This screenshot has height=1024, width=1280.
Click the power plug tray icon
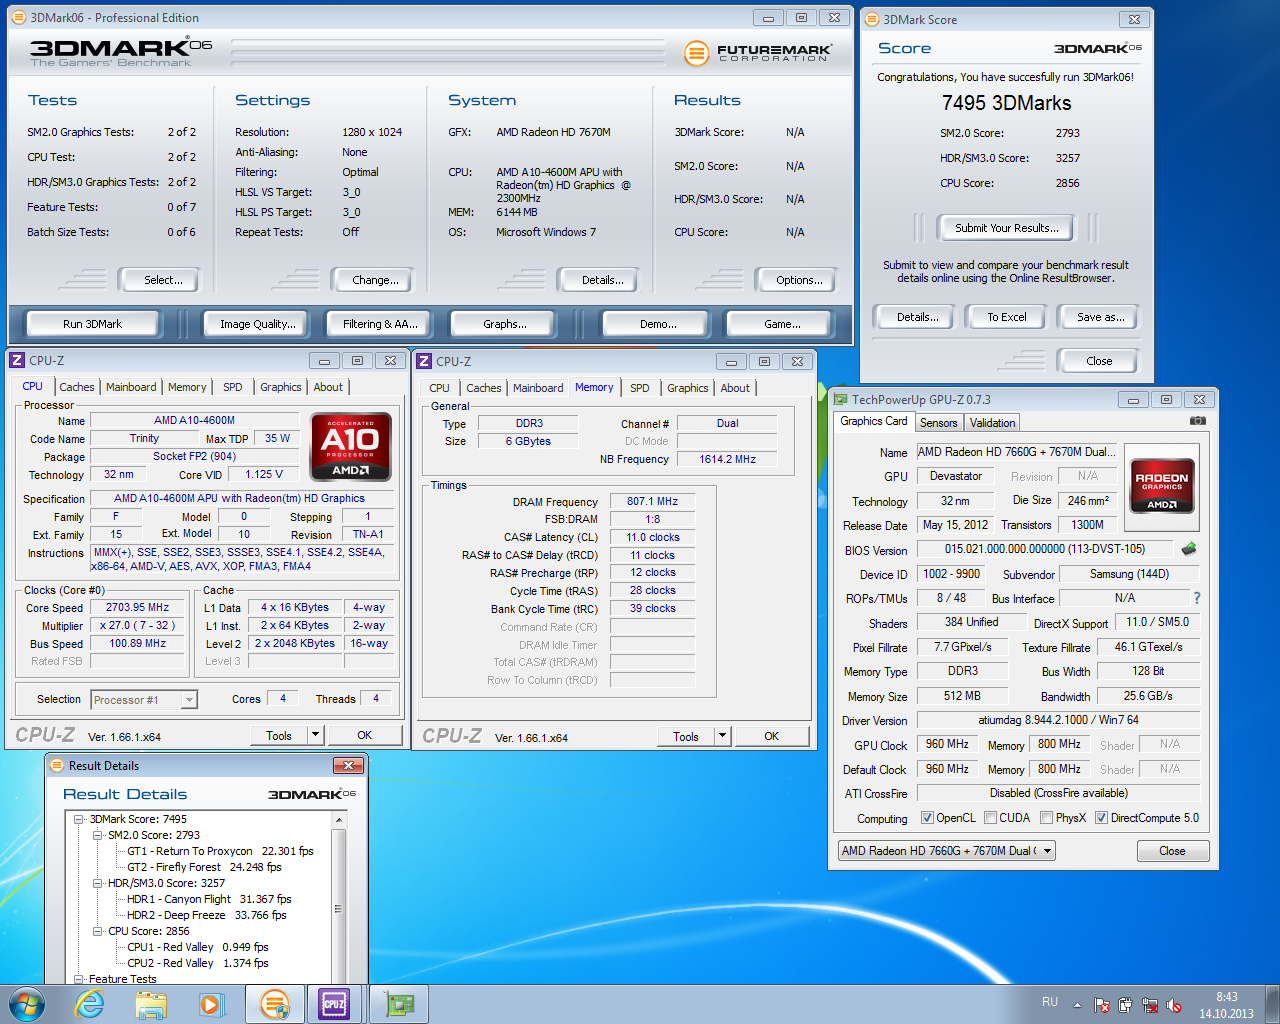(1126, 1005)
